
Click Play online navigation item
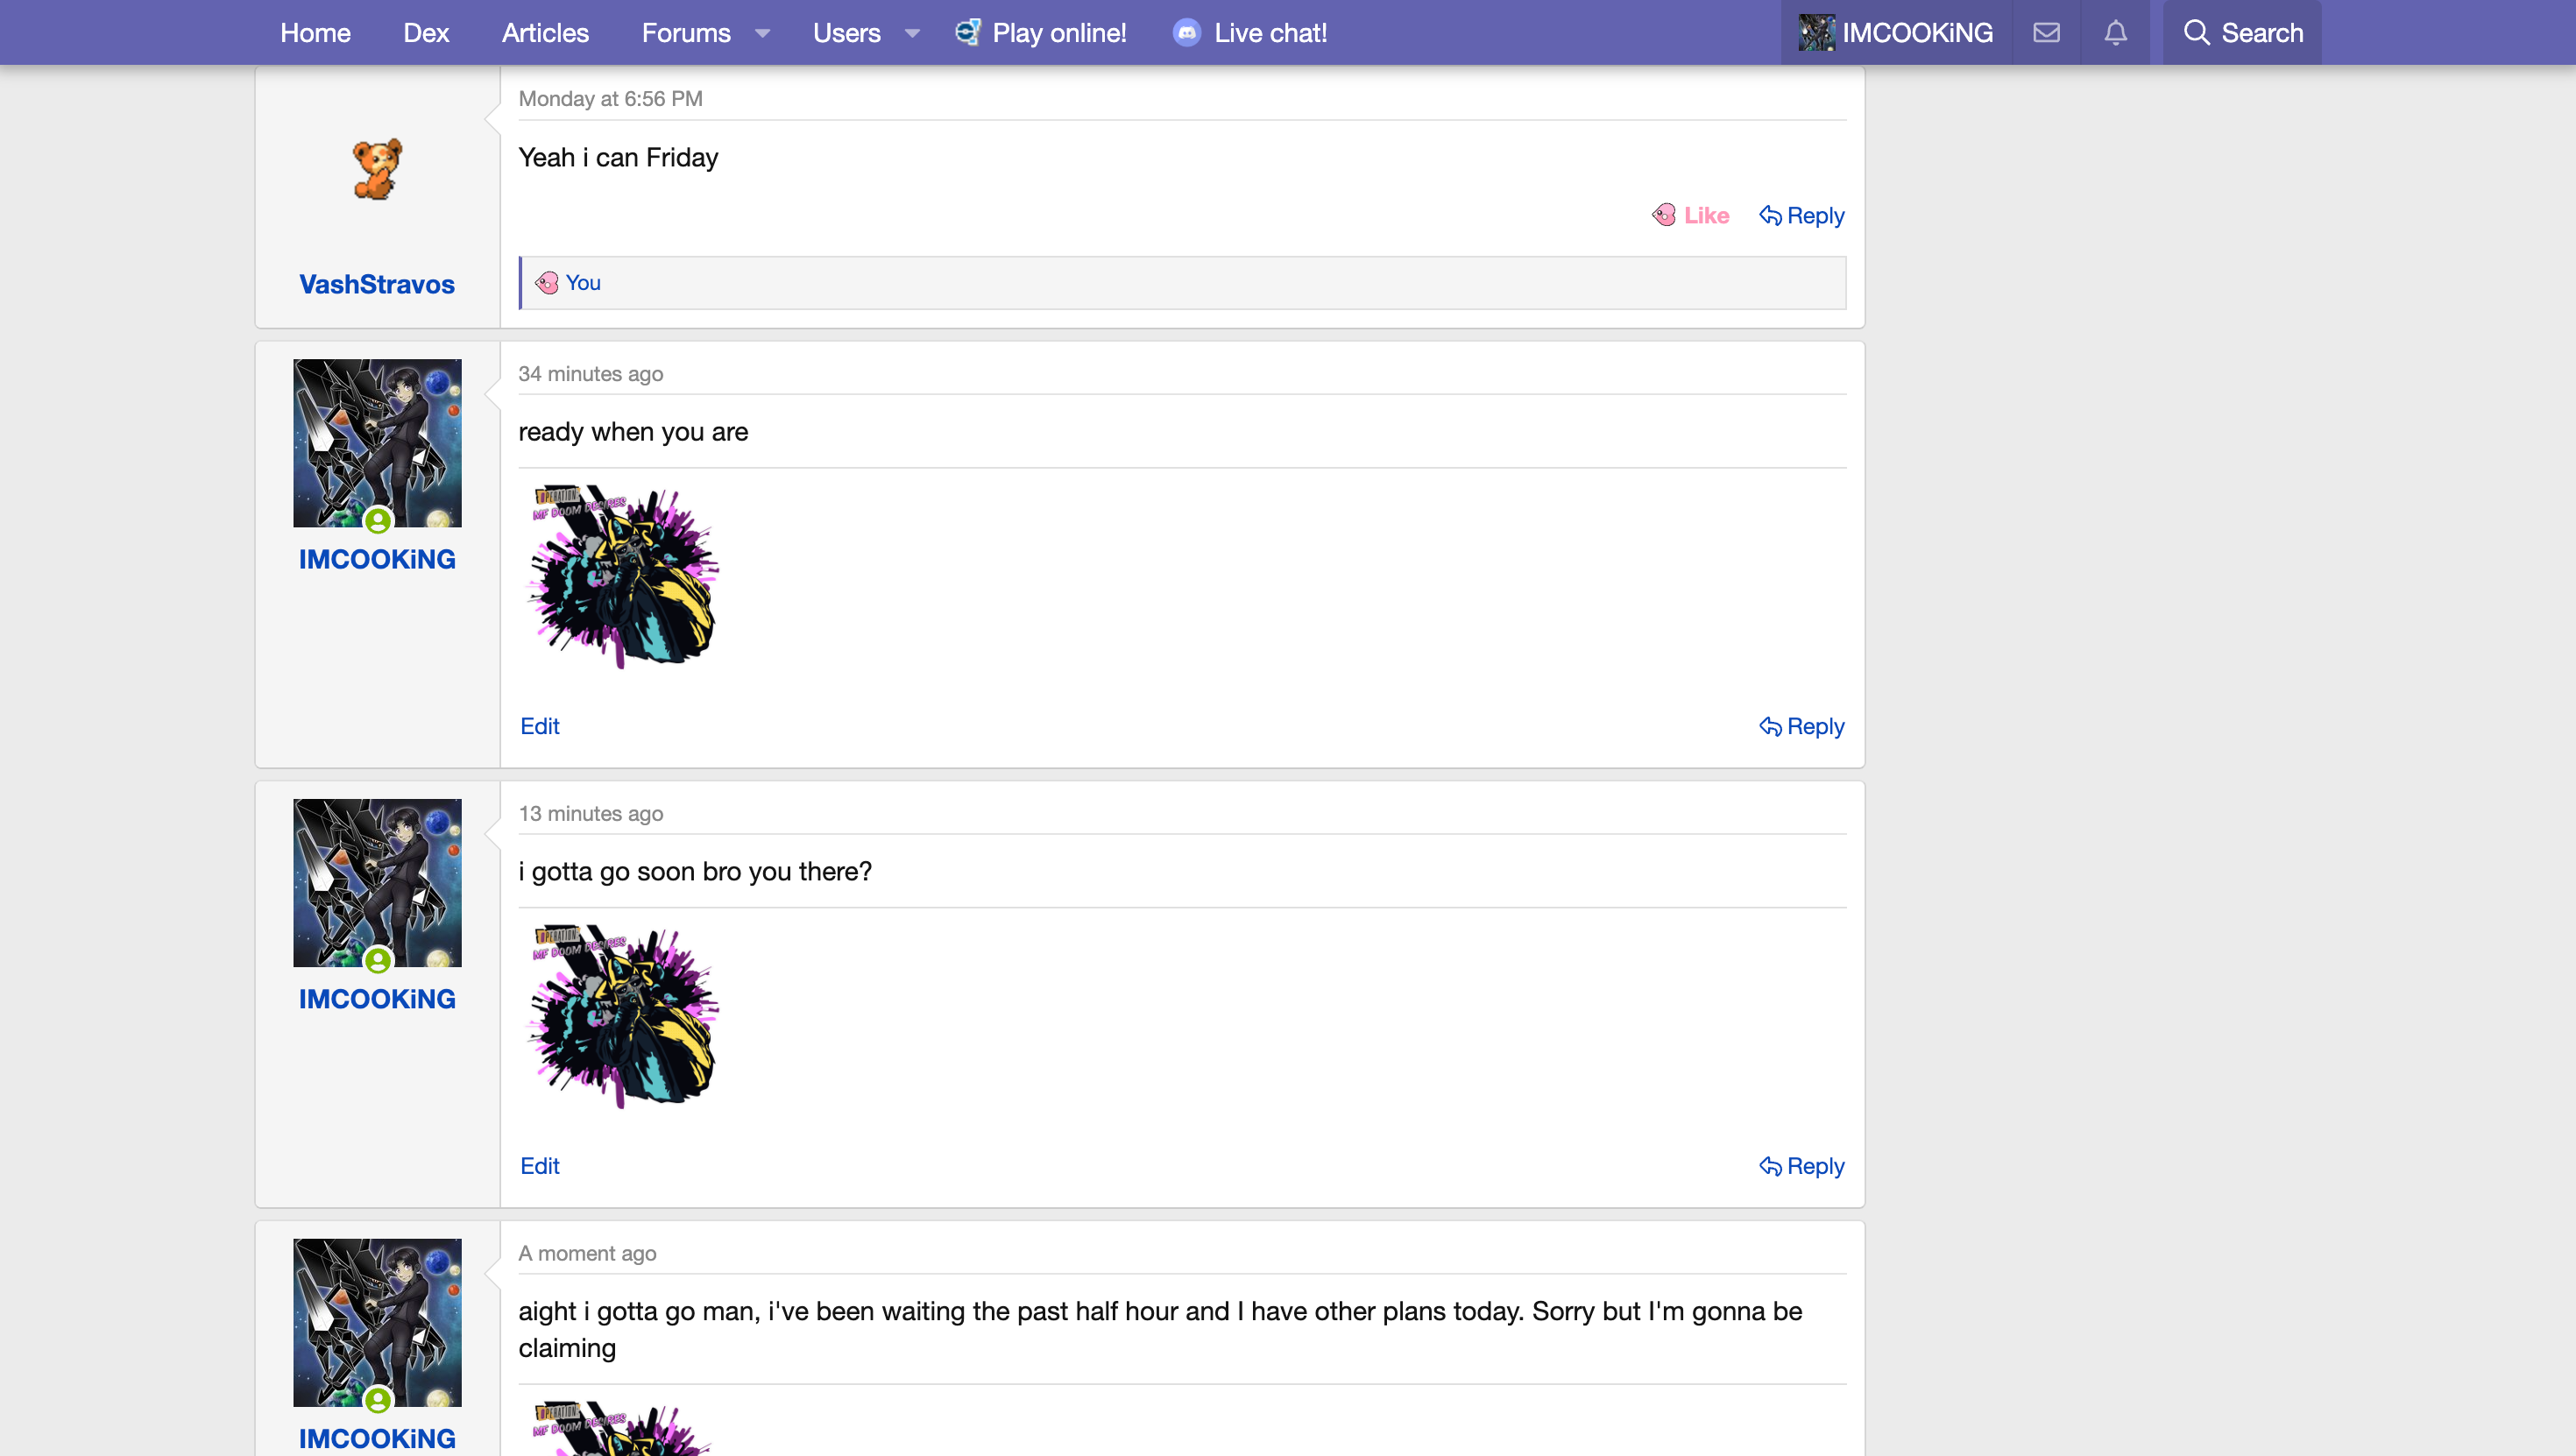pyautogui.click(x=1041, y=33)
